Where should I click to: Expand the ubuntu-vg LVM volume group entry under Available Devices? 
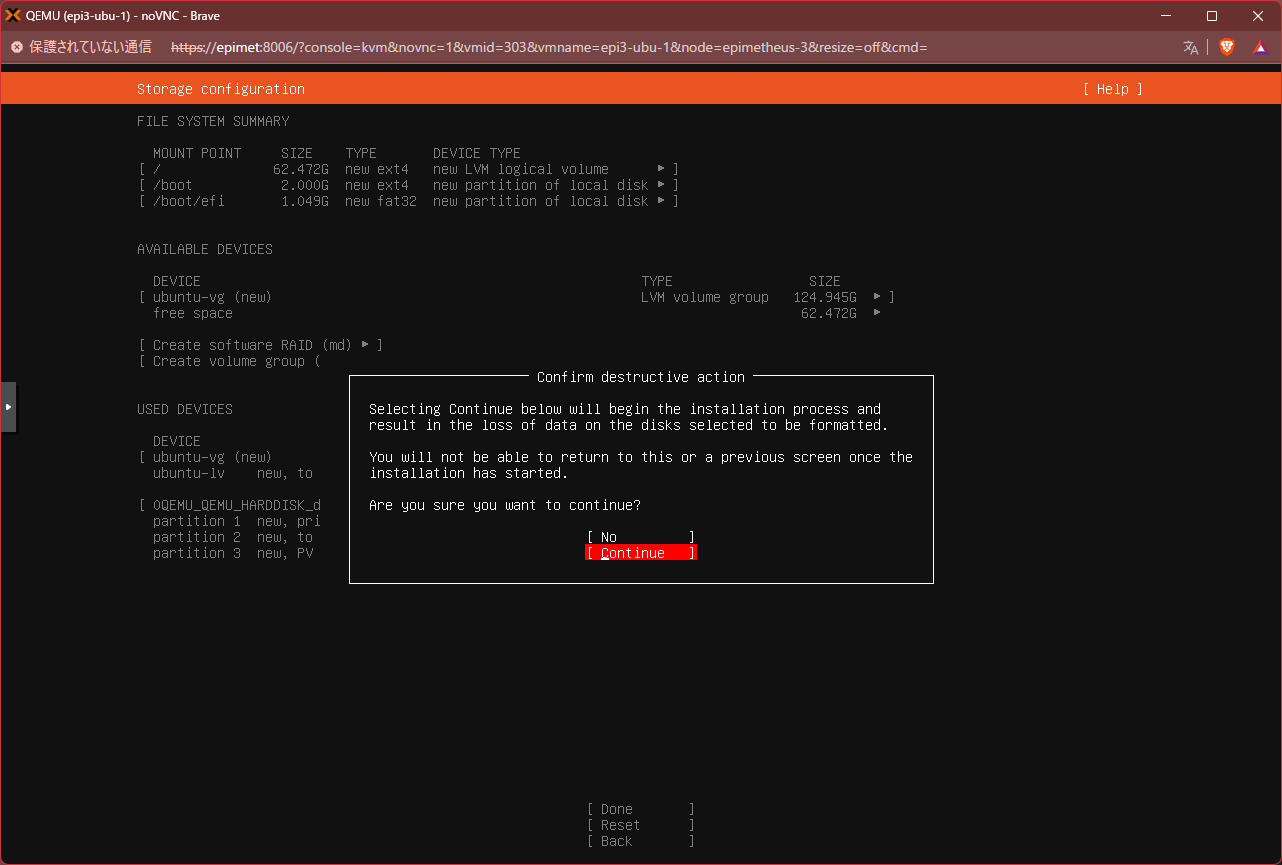coord(516,297)
